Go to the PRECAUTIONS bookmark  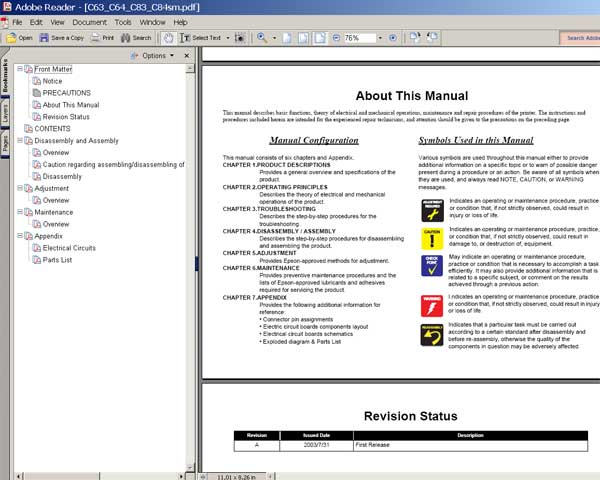[67, 93]
